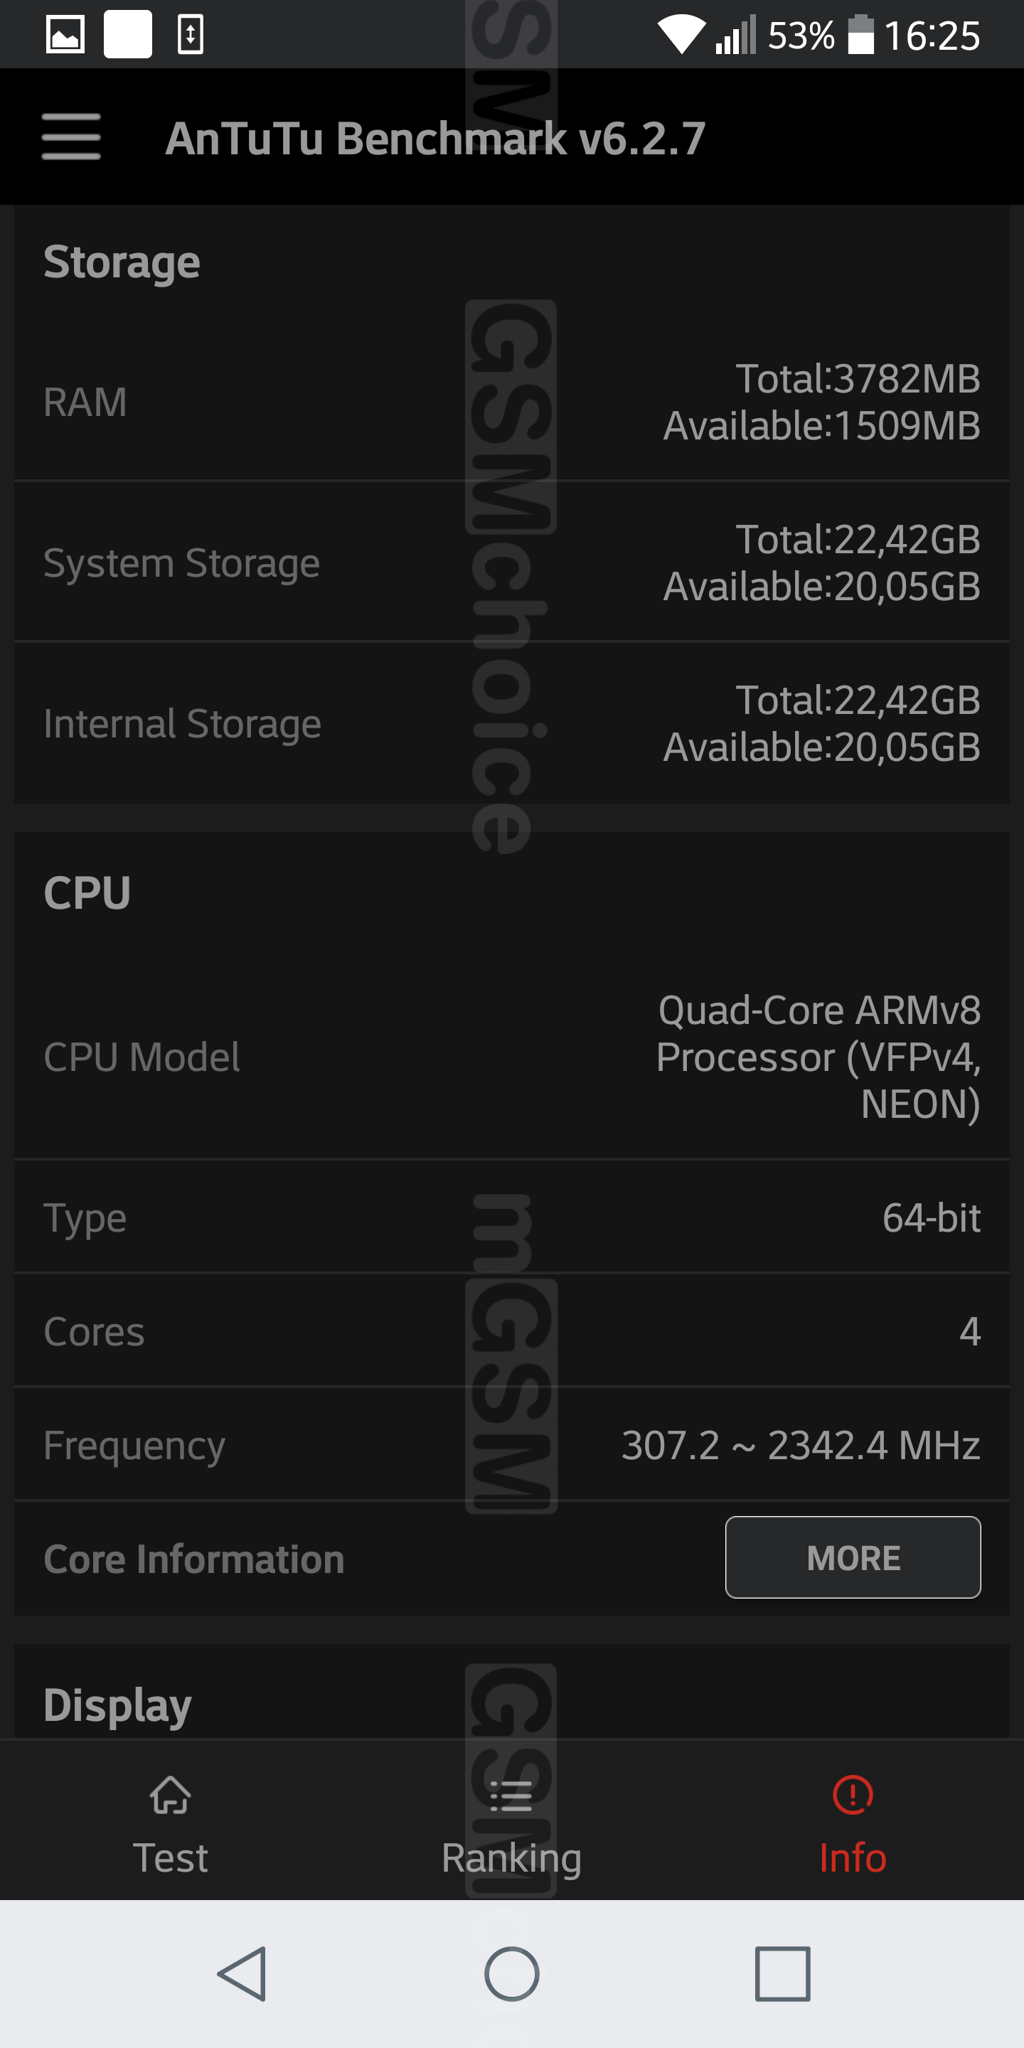The height and width of the screenshot is (2048, 1024).
Task: Tap the Internal Storage row
Action: pyautogui.click(x=511, y=723)
